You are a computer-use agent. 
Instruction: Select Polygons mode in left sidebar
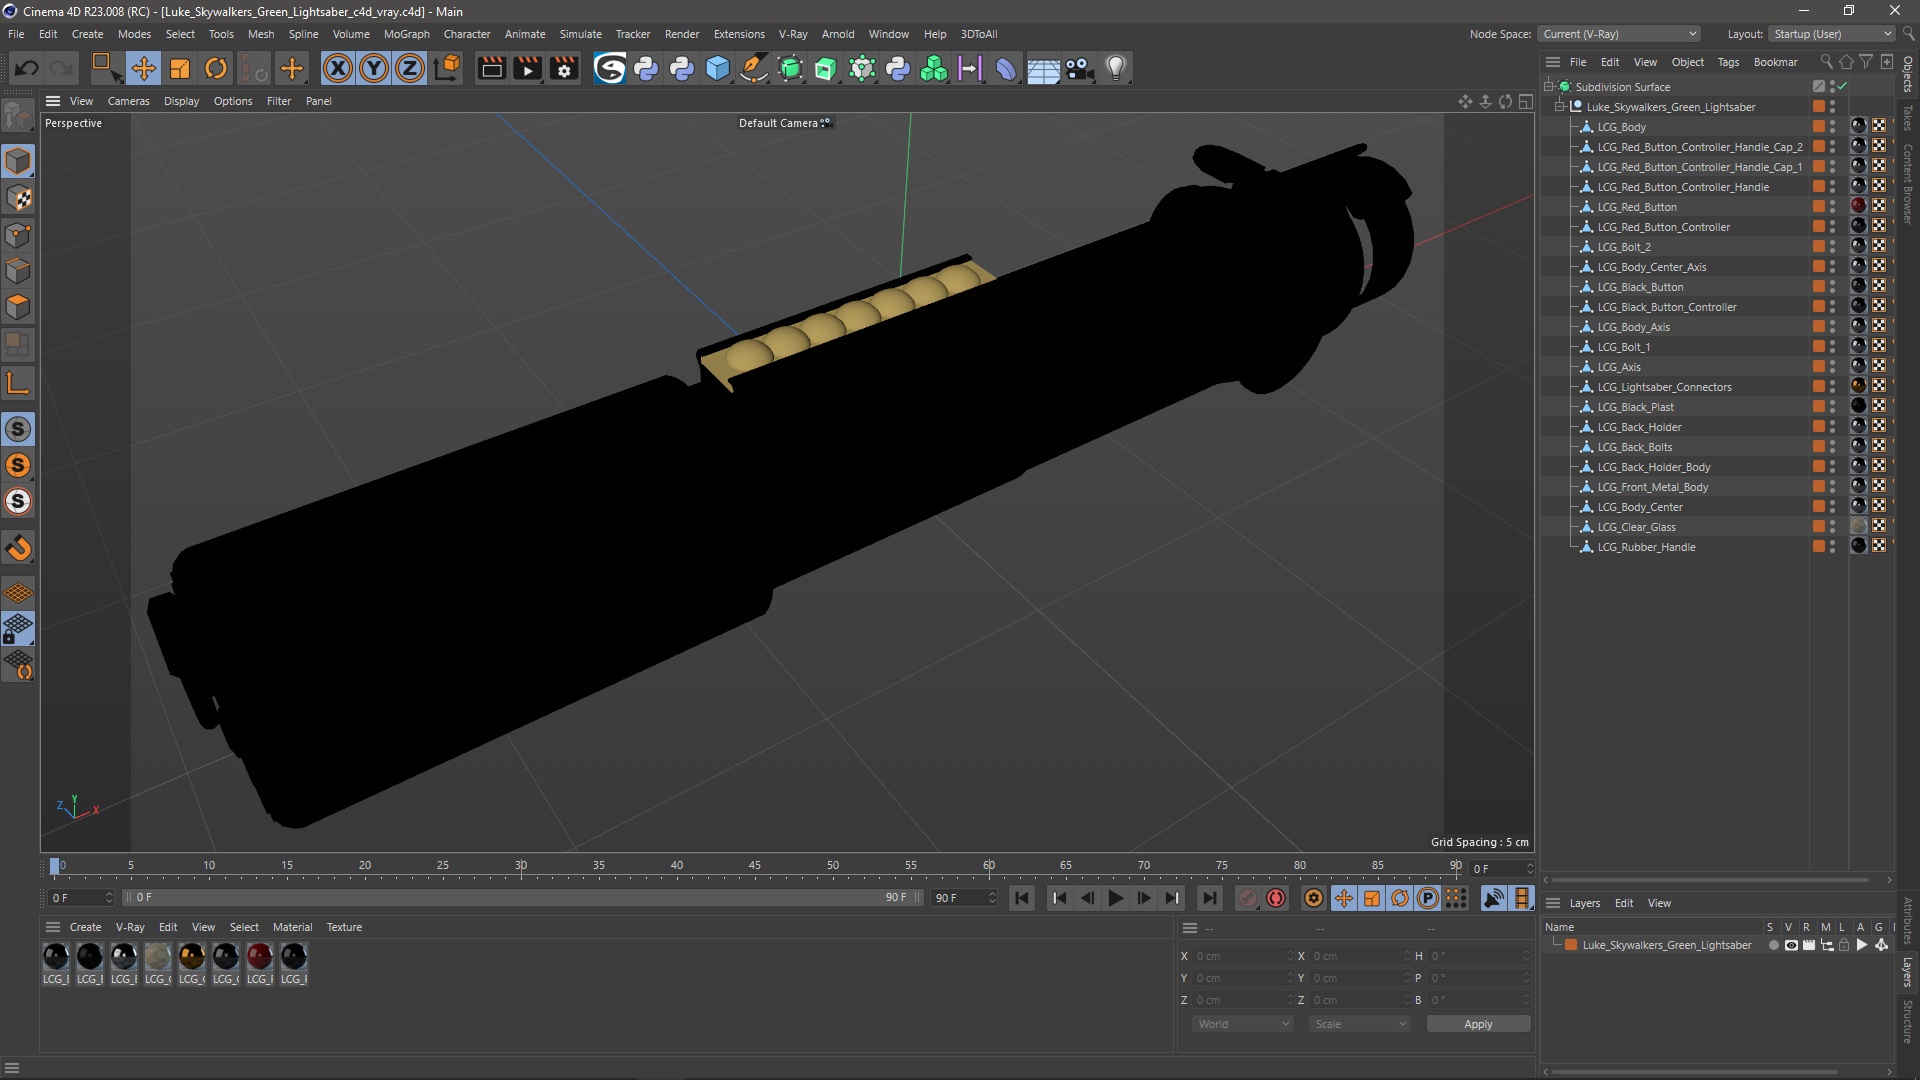(x=18, y=306)
